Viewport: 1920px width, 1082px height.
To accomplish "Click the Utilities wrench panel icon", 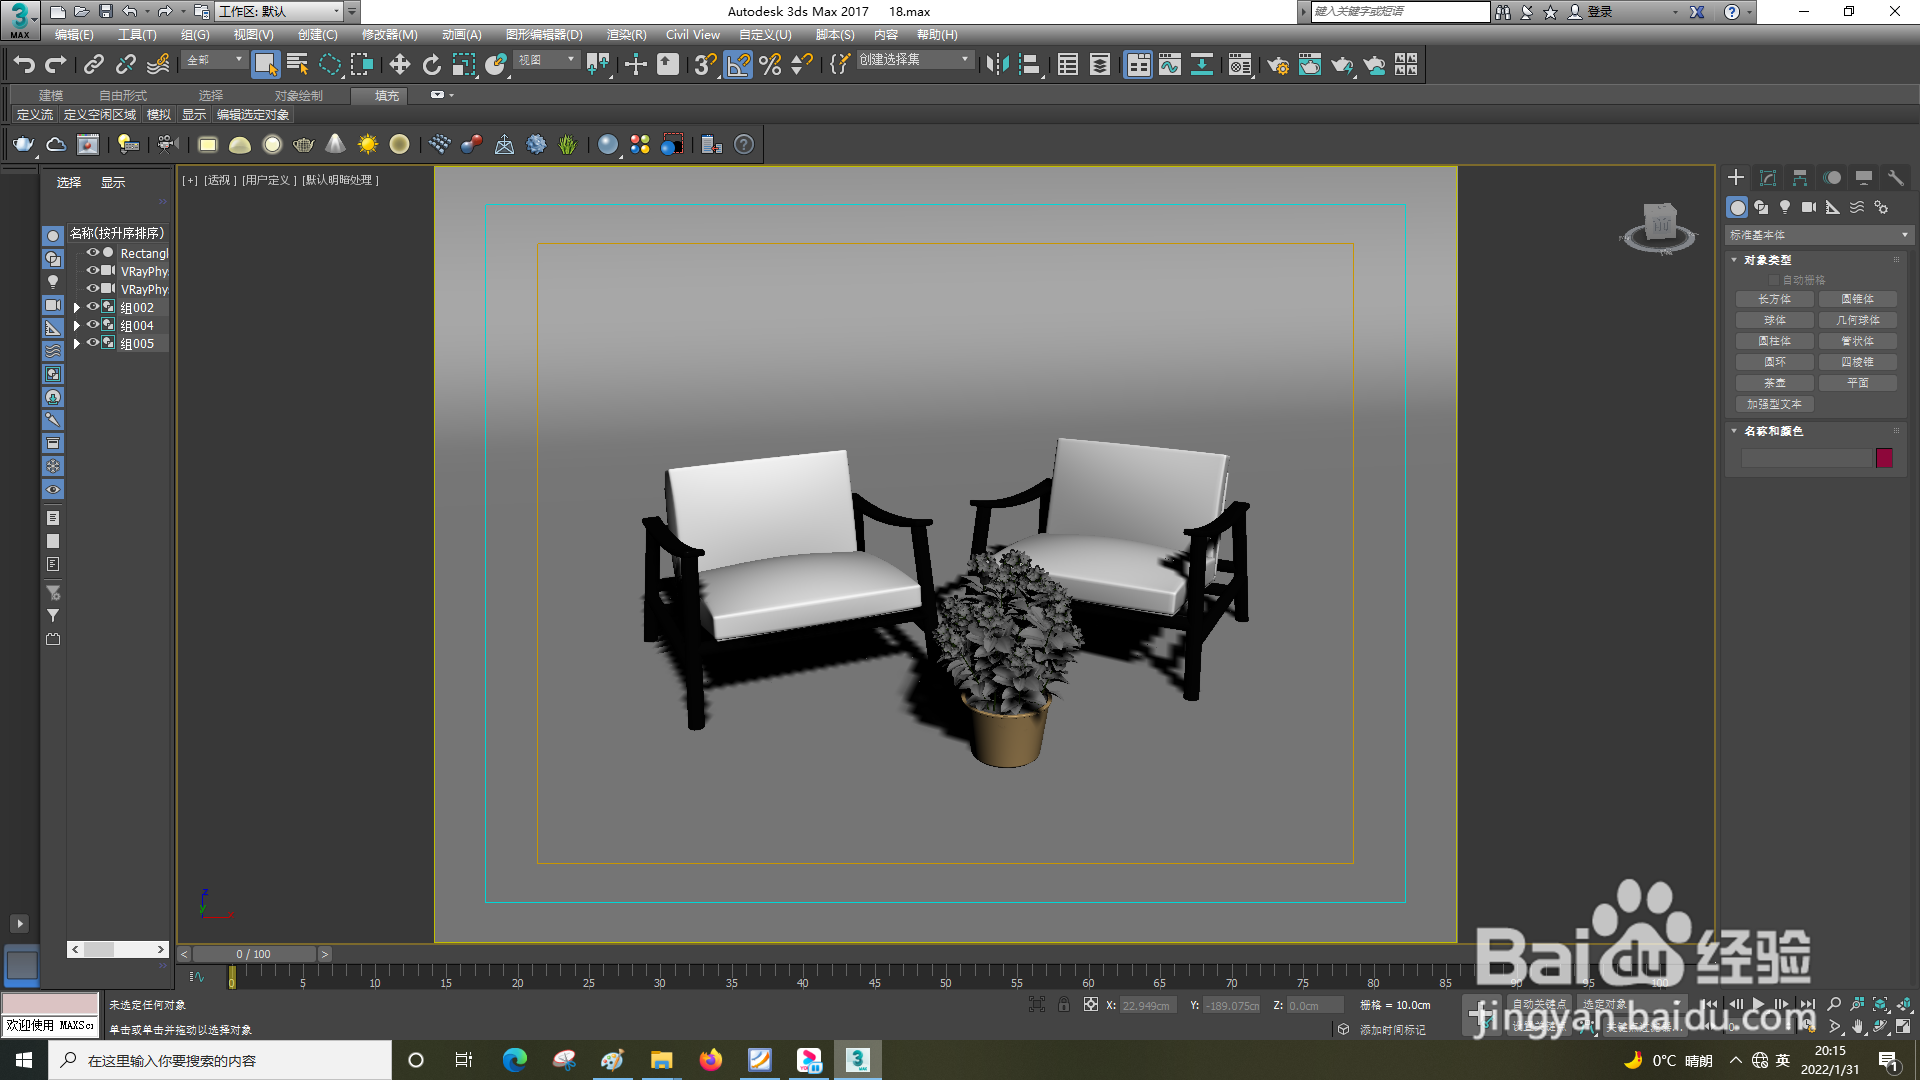I will [1895, 178].
